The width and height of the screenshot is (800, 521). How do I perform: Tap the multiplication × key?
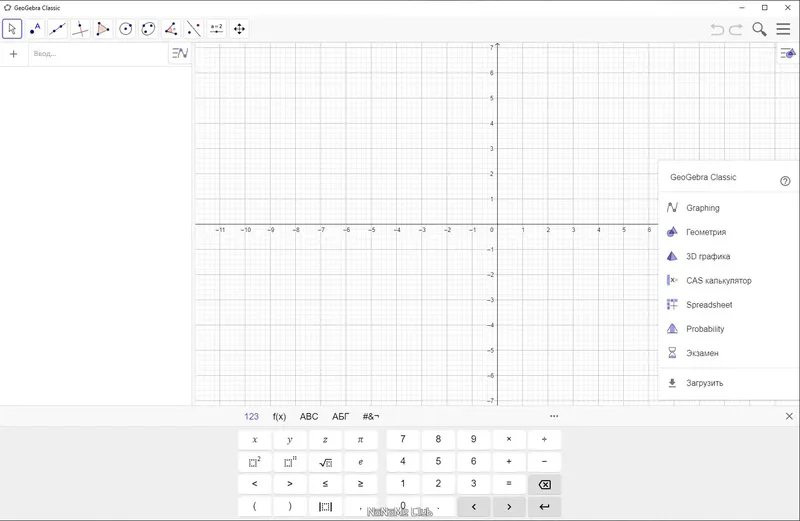509,439
